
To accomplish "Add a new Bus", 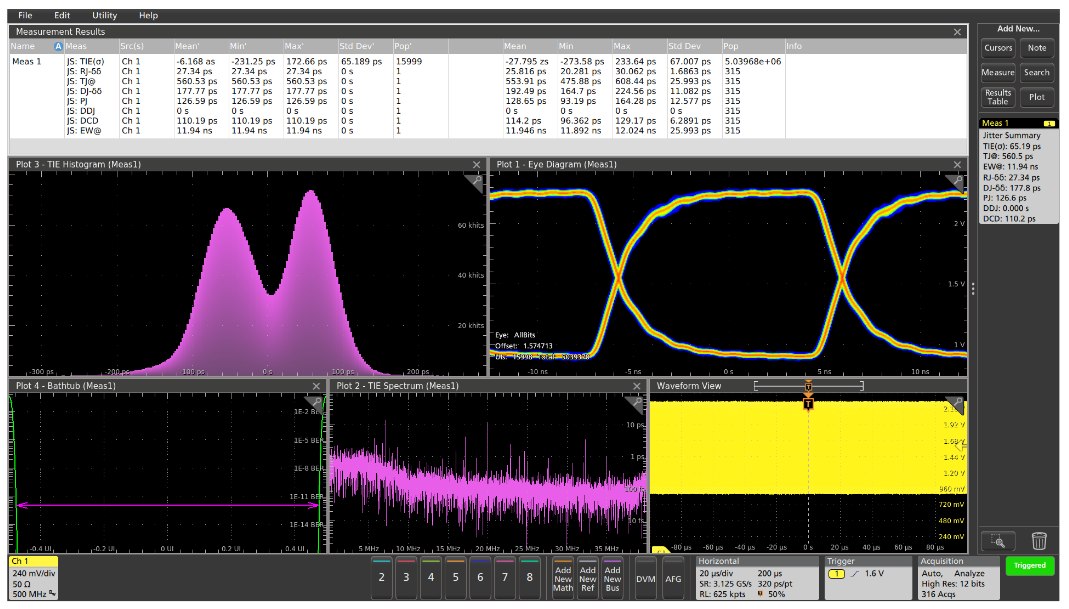I will click(x=613, y=577).
